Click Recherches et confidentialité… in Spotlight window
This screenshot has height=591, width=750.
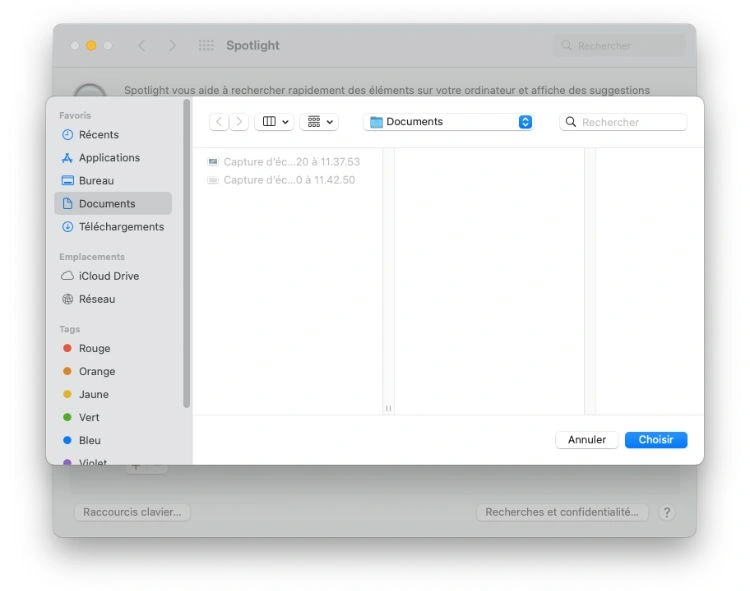tap(562, 512)
